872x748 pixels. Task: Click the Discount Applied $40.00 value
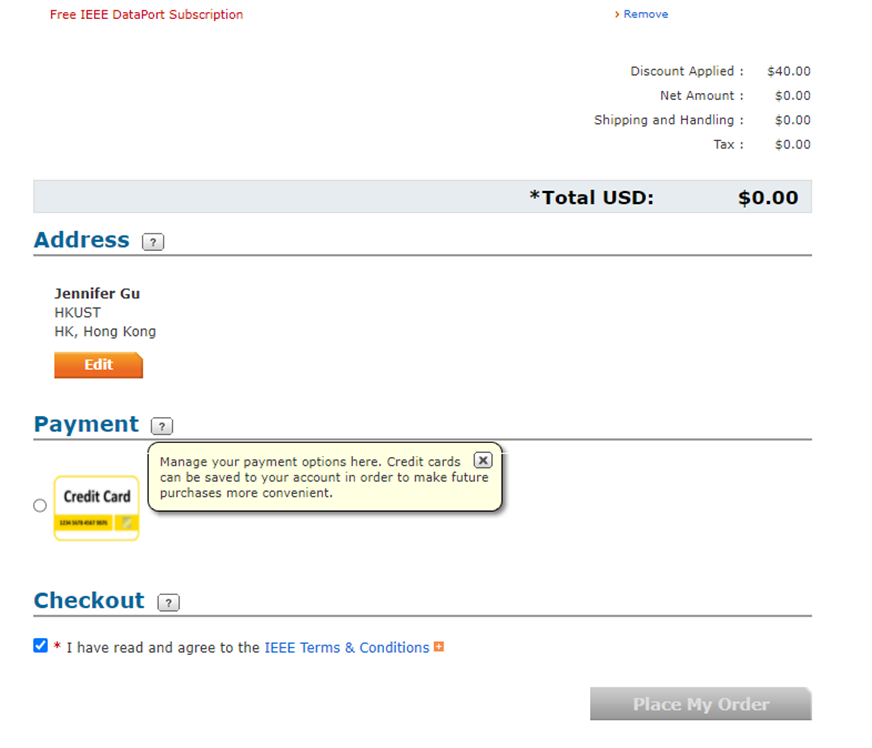coord(788,71)
